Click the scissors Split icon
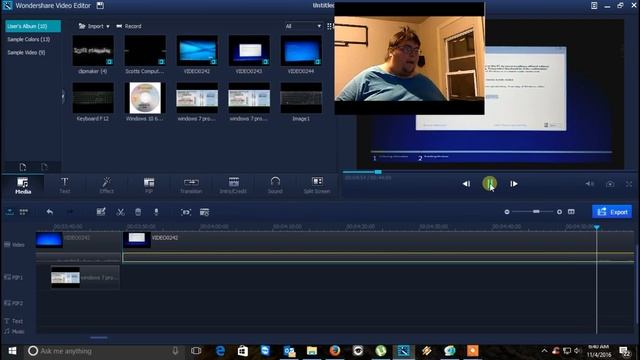This screenshot has height=360, width=640. point(120,212)
